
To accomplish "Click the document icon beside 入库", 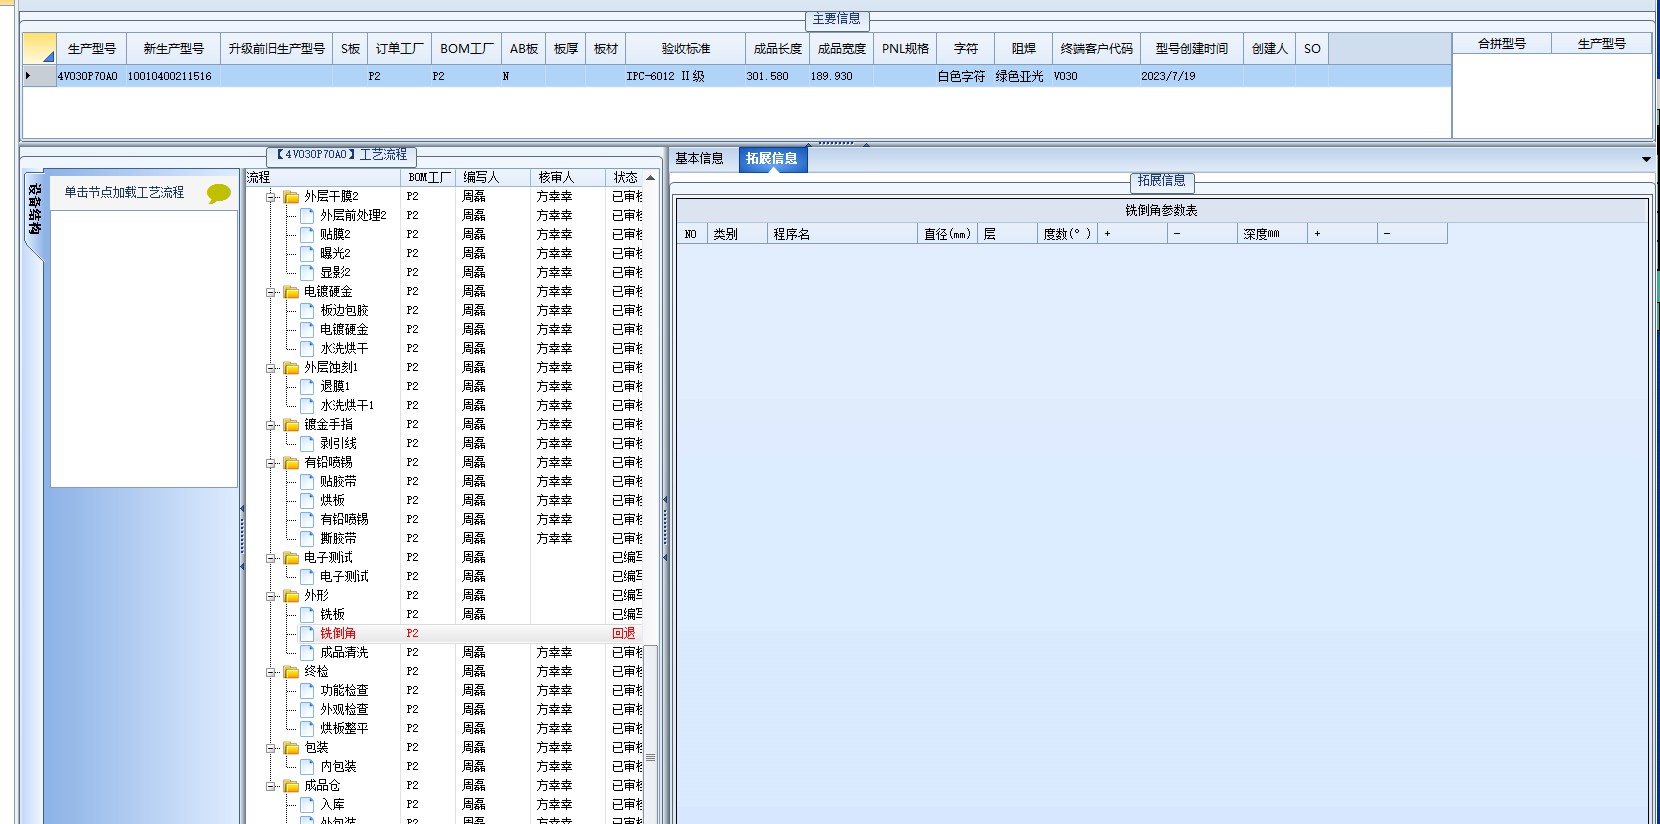I will coord(307,805).
